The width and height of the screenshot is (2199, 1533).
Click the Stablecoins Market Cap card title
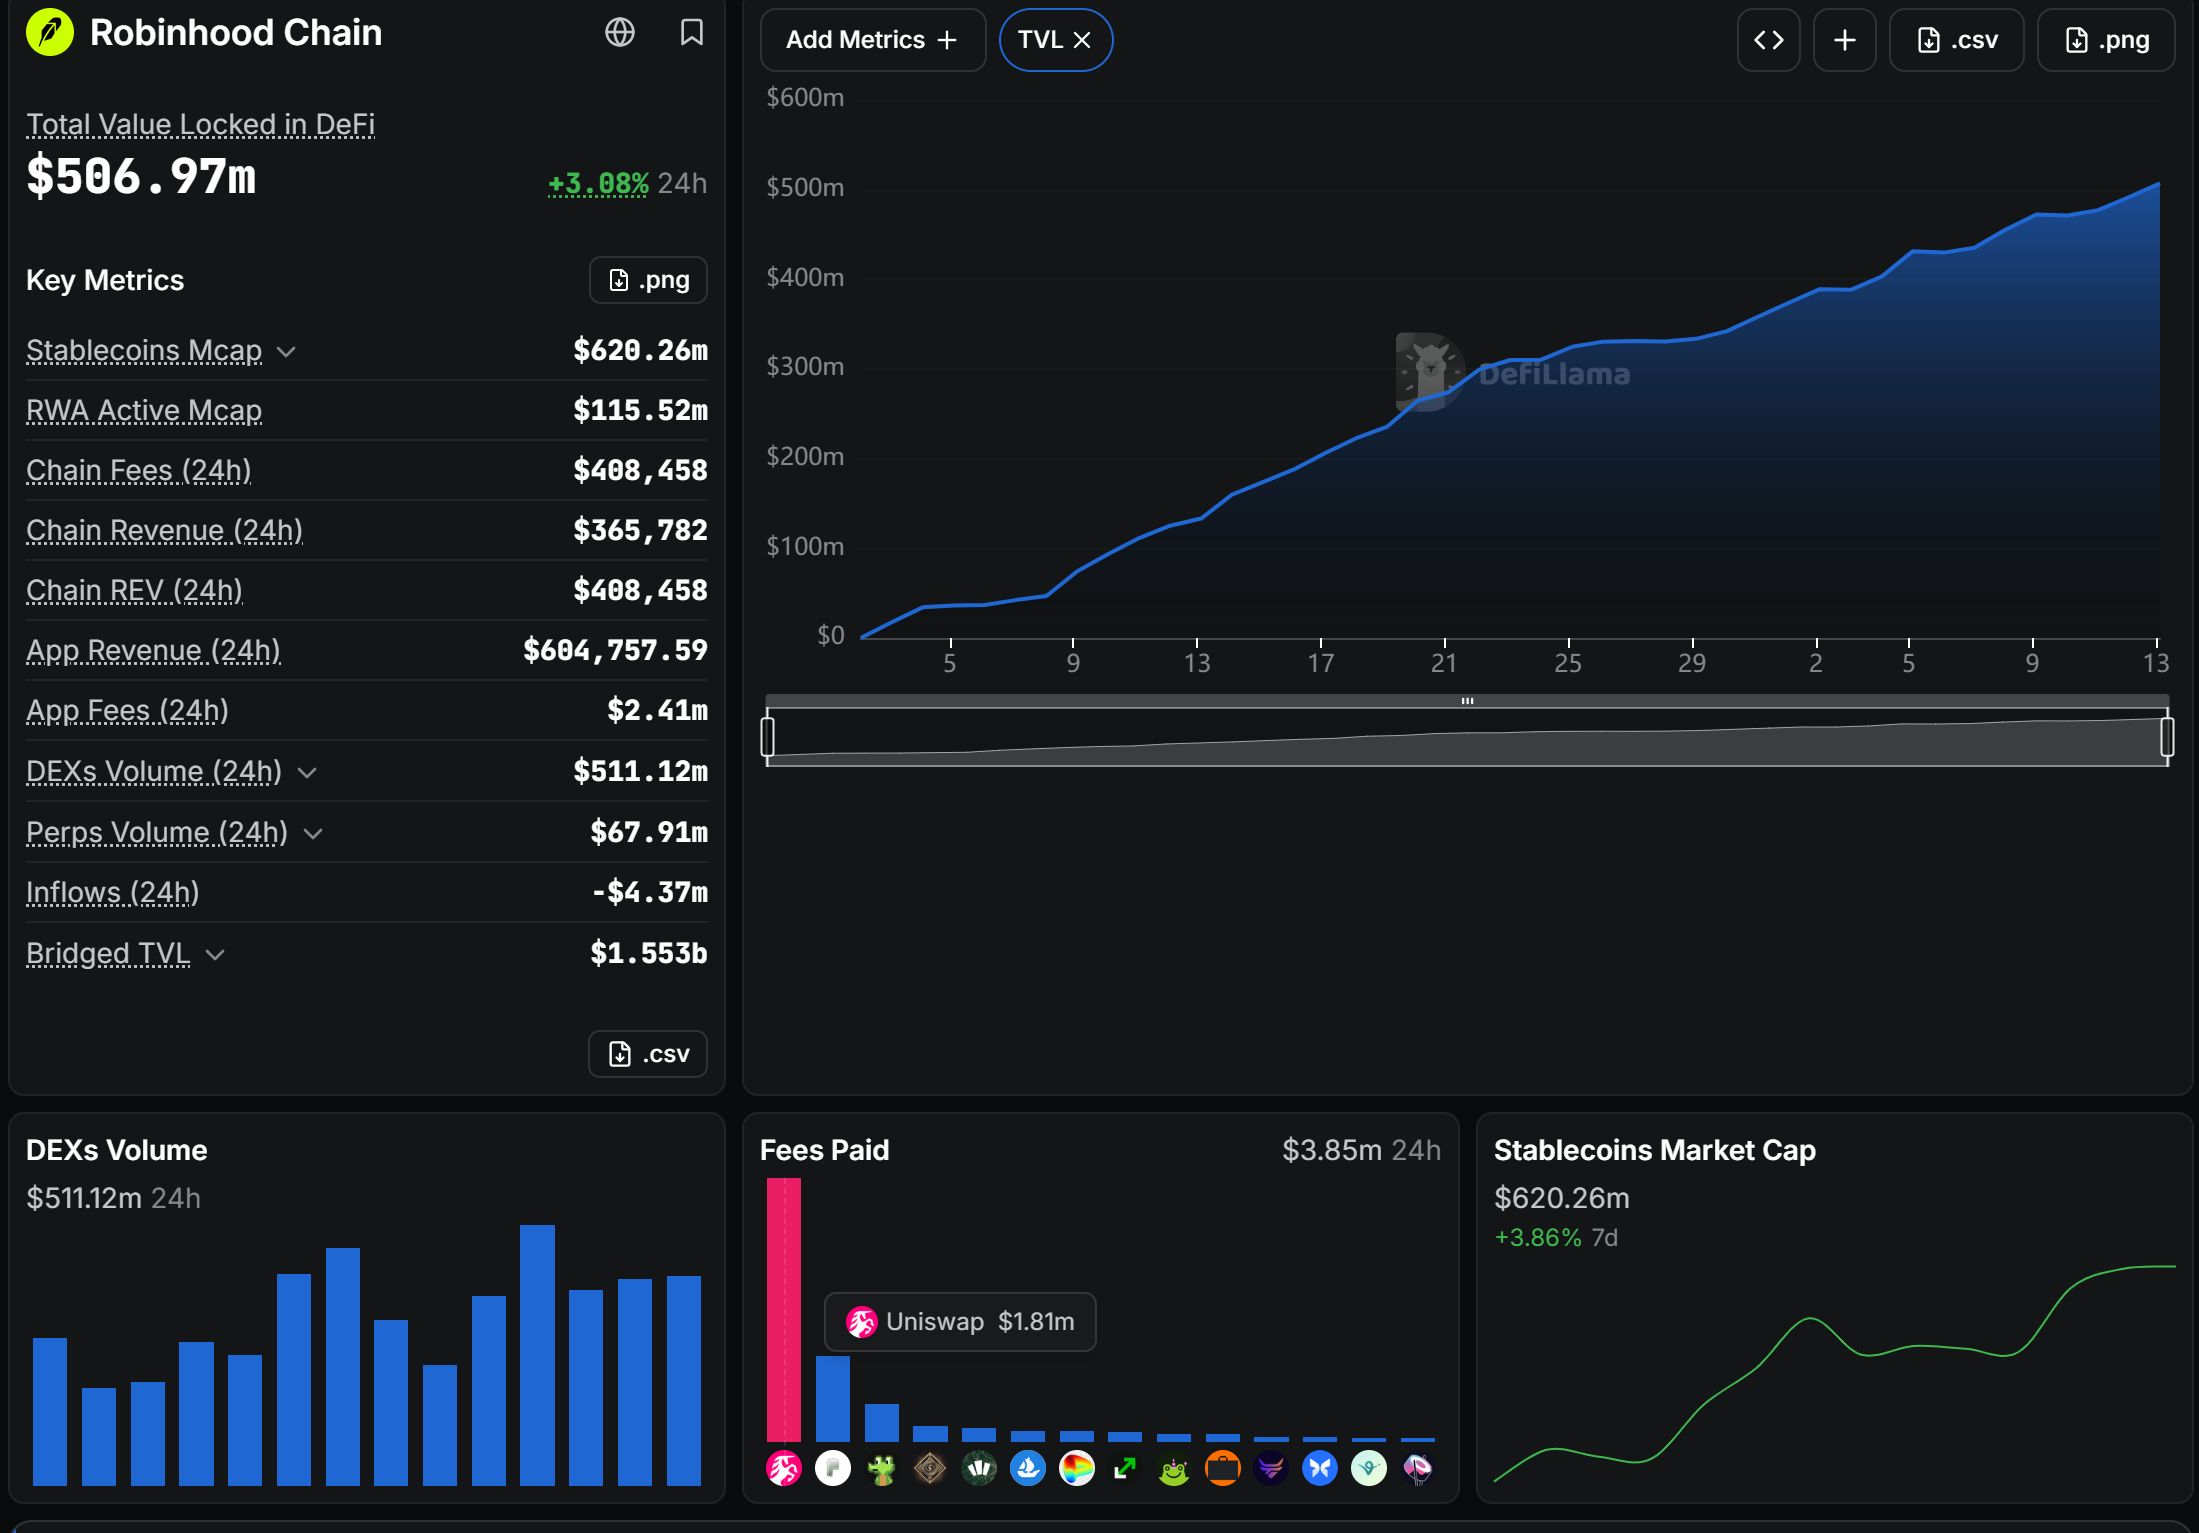(x=1654, y=1150)
